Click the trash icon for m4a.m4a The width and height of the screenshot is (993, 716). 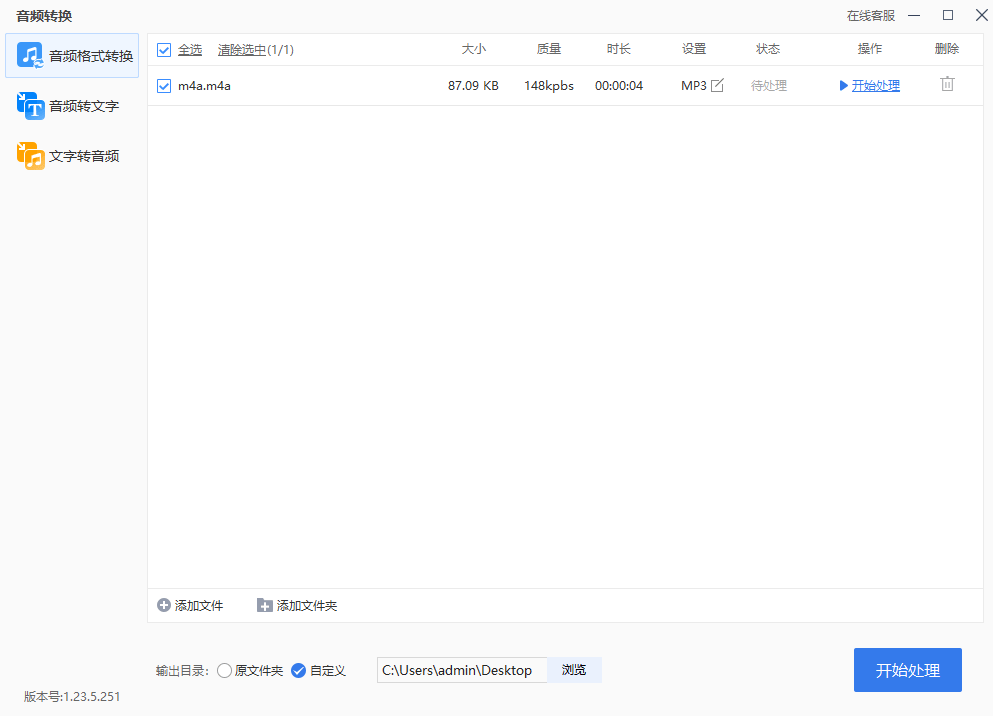click(x=946, y=85)
